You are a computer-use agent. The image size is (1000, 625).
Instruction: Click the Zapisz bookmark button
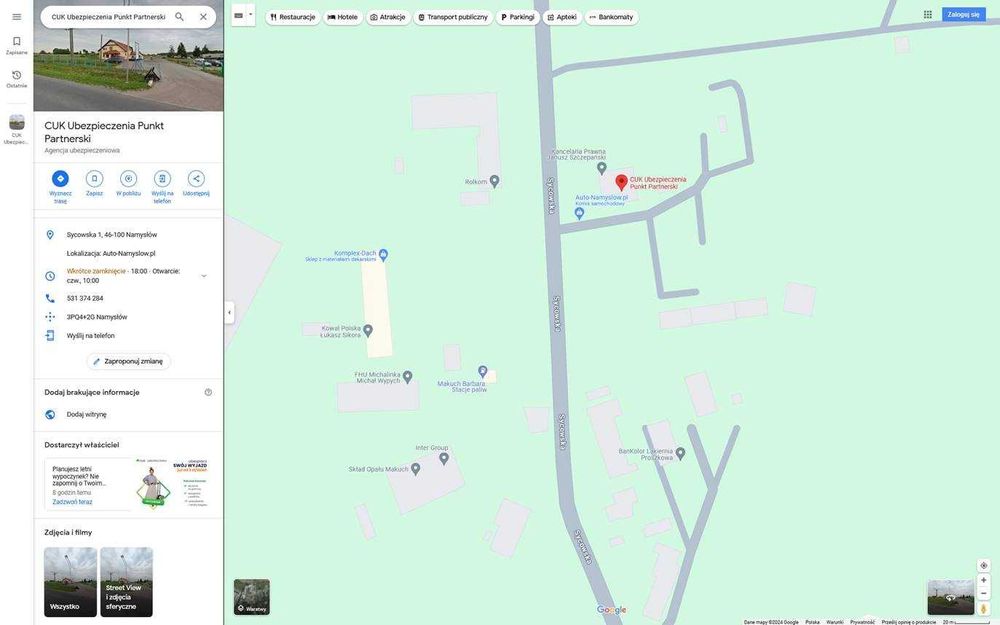point(94,183)
